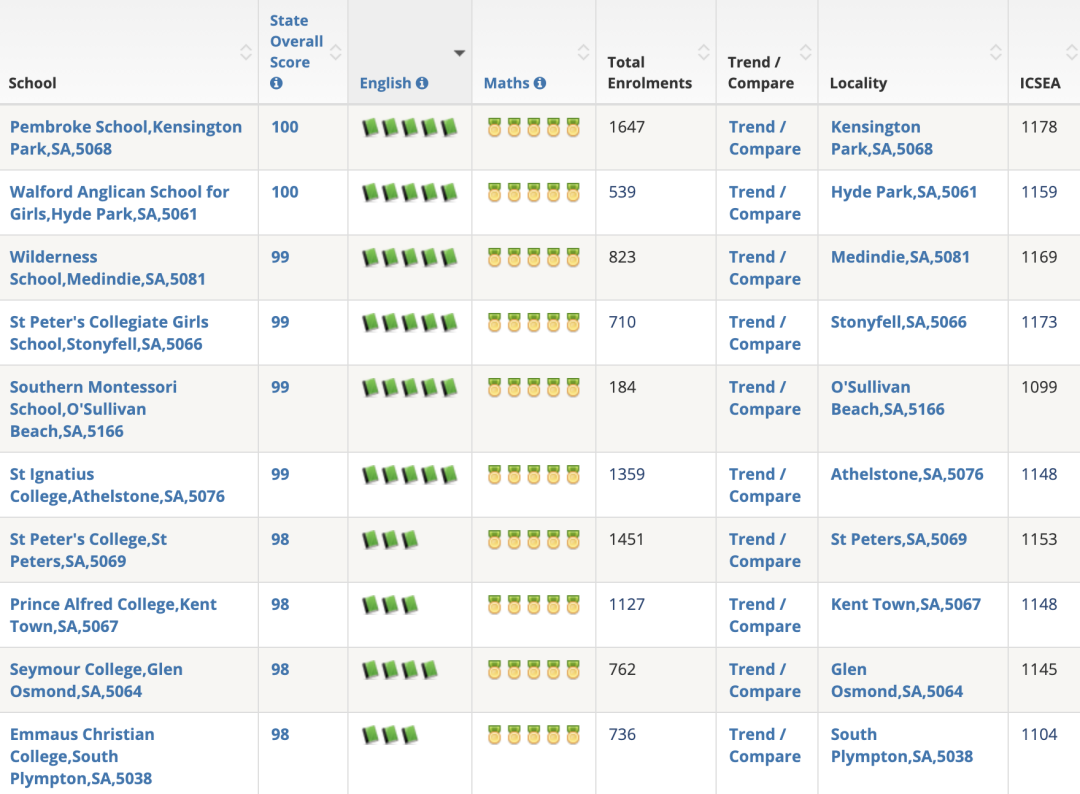
Task: Click Emmaus Christian College's English book icons
Action: coord(390,735)
